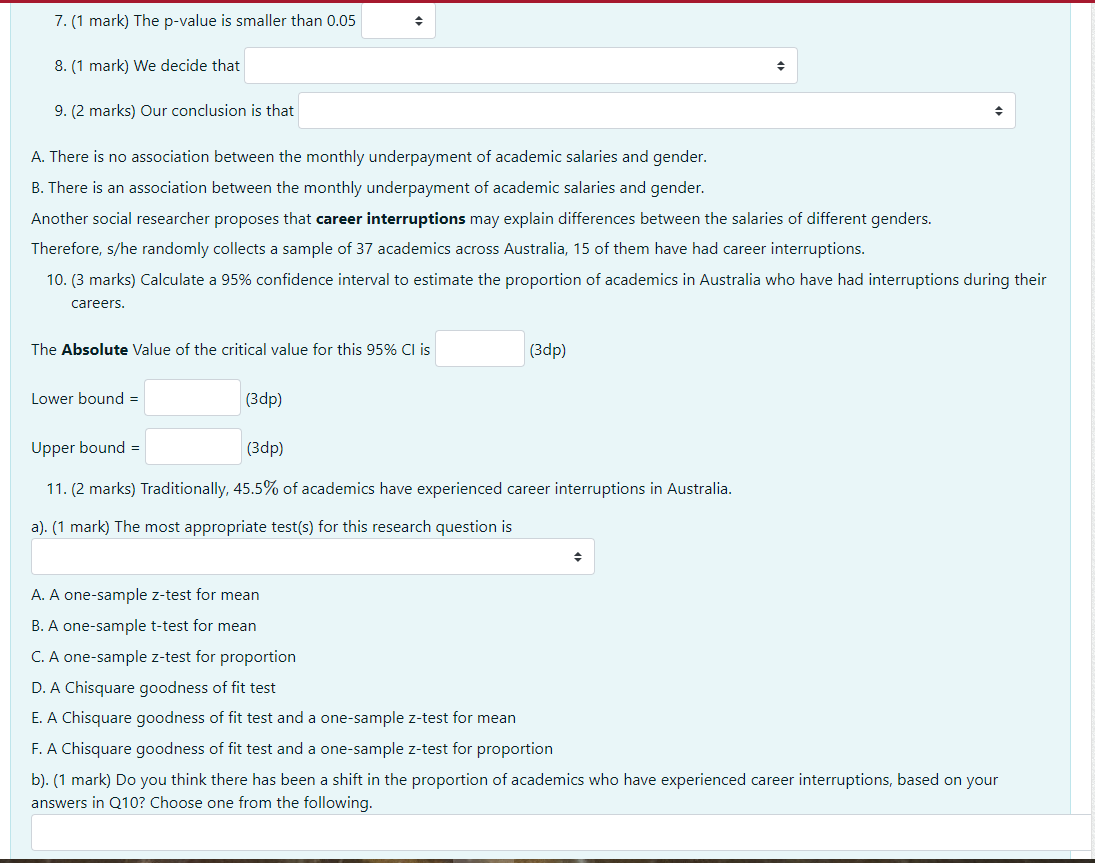The image size is (1095, 863).
Task: Click the '7. (1 mark) The p-value' label
Action: (x=205, y=21)
